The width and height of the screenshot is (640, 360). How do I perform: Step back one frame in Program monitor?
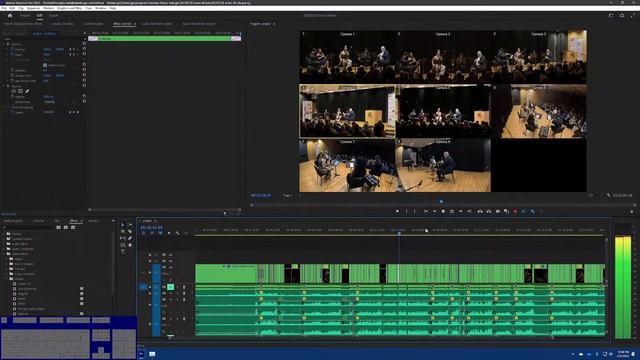[434, 211]
